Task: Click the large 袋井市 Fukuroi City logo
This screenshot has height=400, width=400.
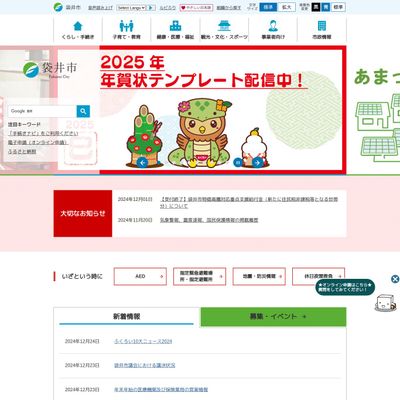Action: [x=50, y=69]
